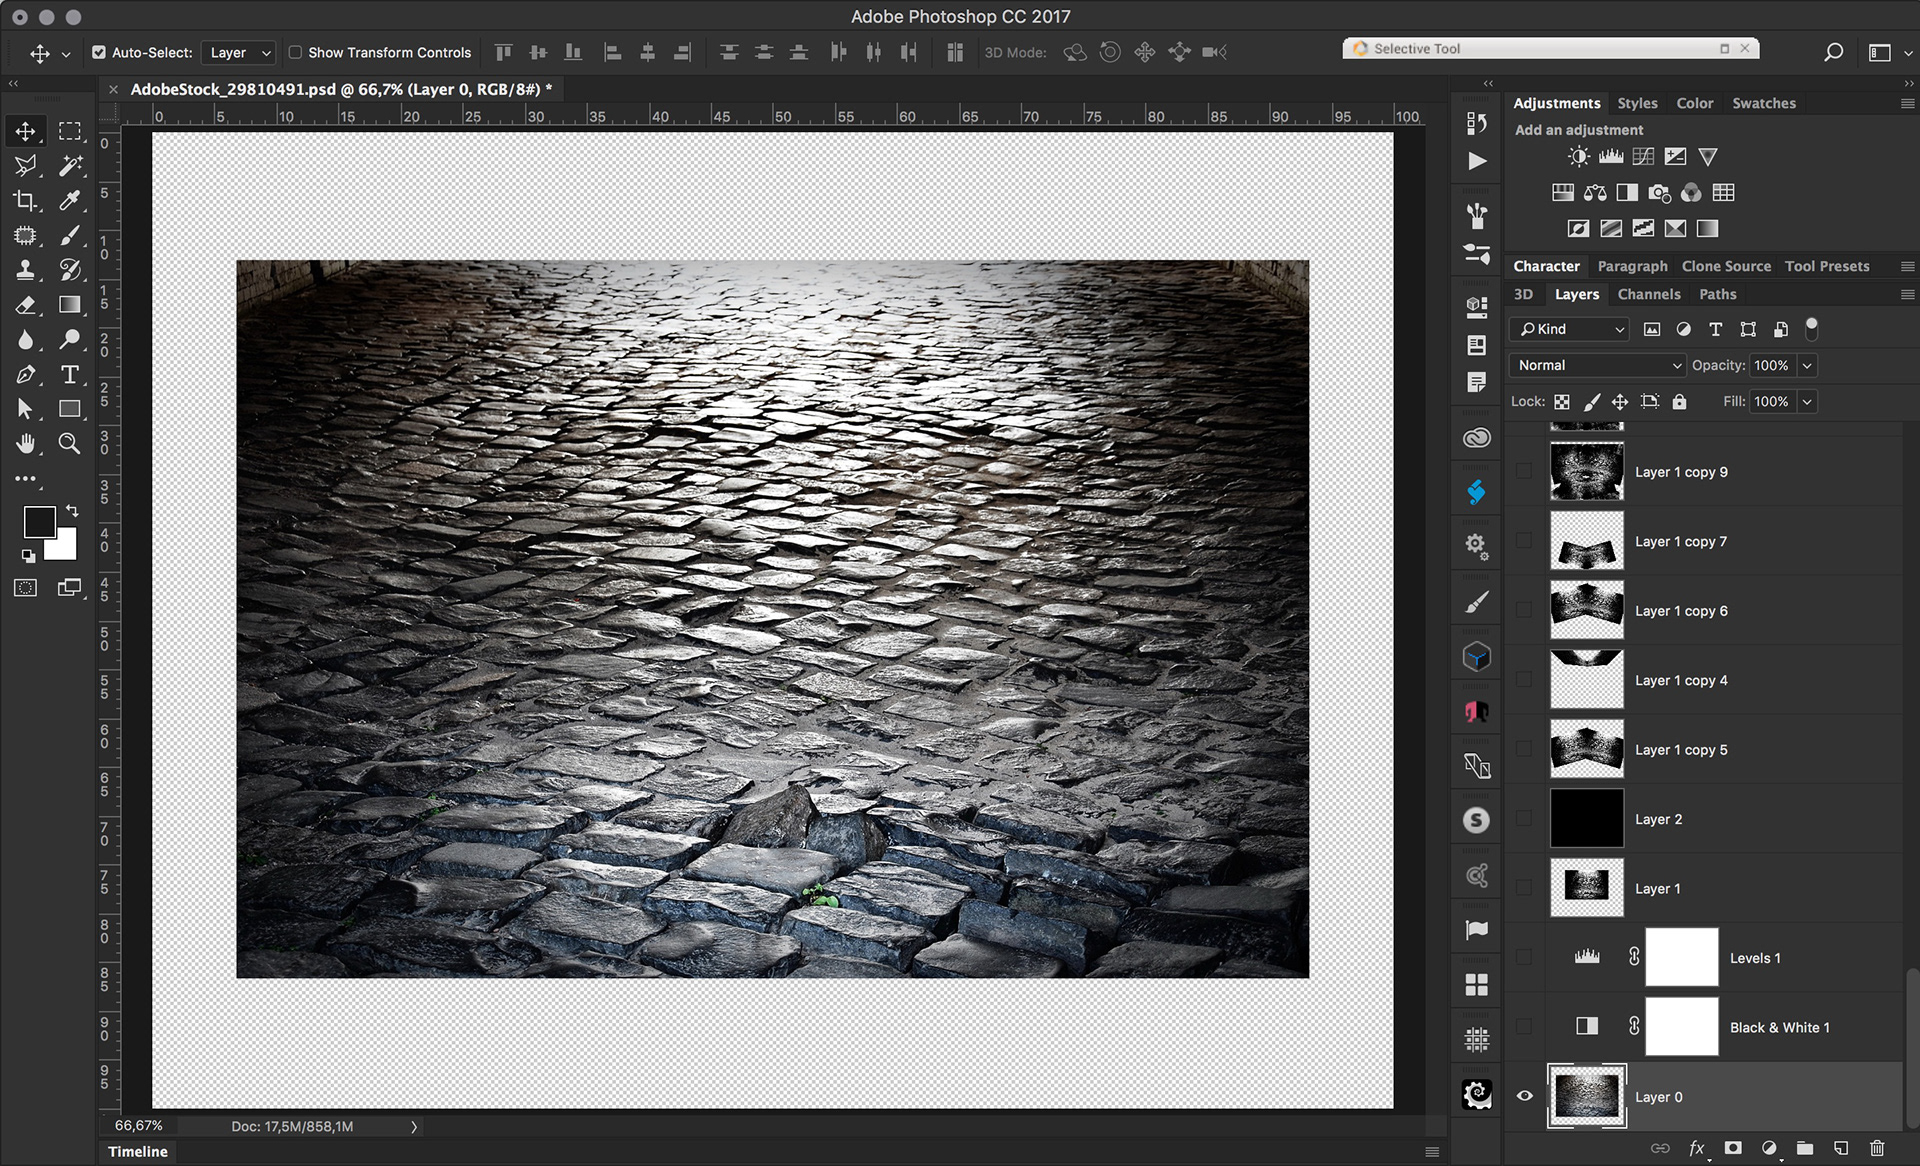1920x1166 pixels.
Task: Select the Hand tool
Action: coord(25,443)
